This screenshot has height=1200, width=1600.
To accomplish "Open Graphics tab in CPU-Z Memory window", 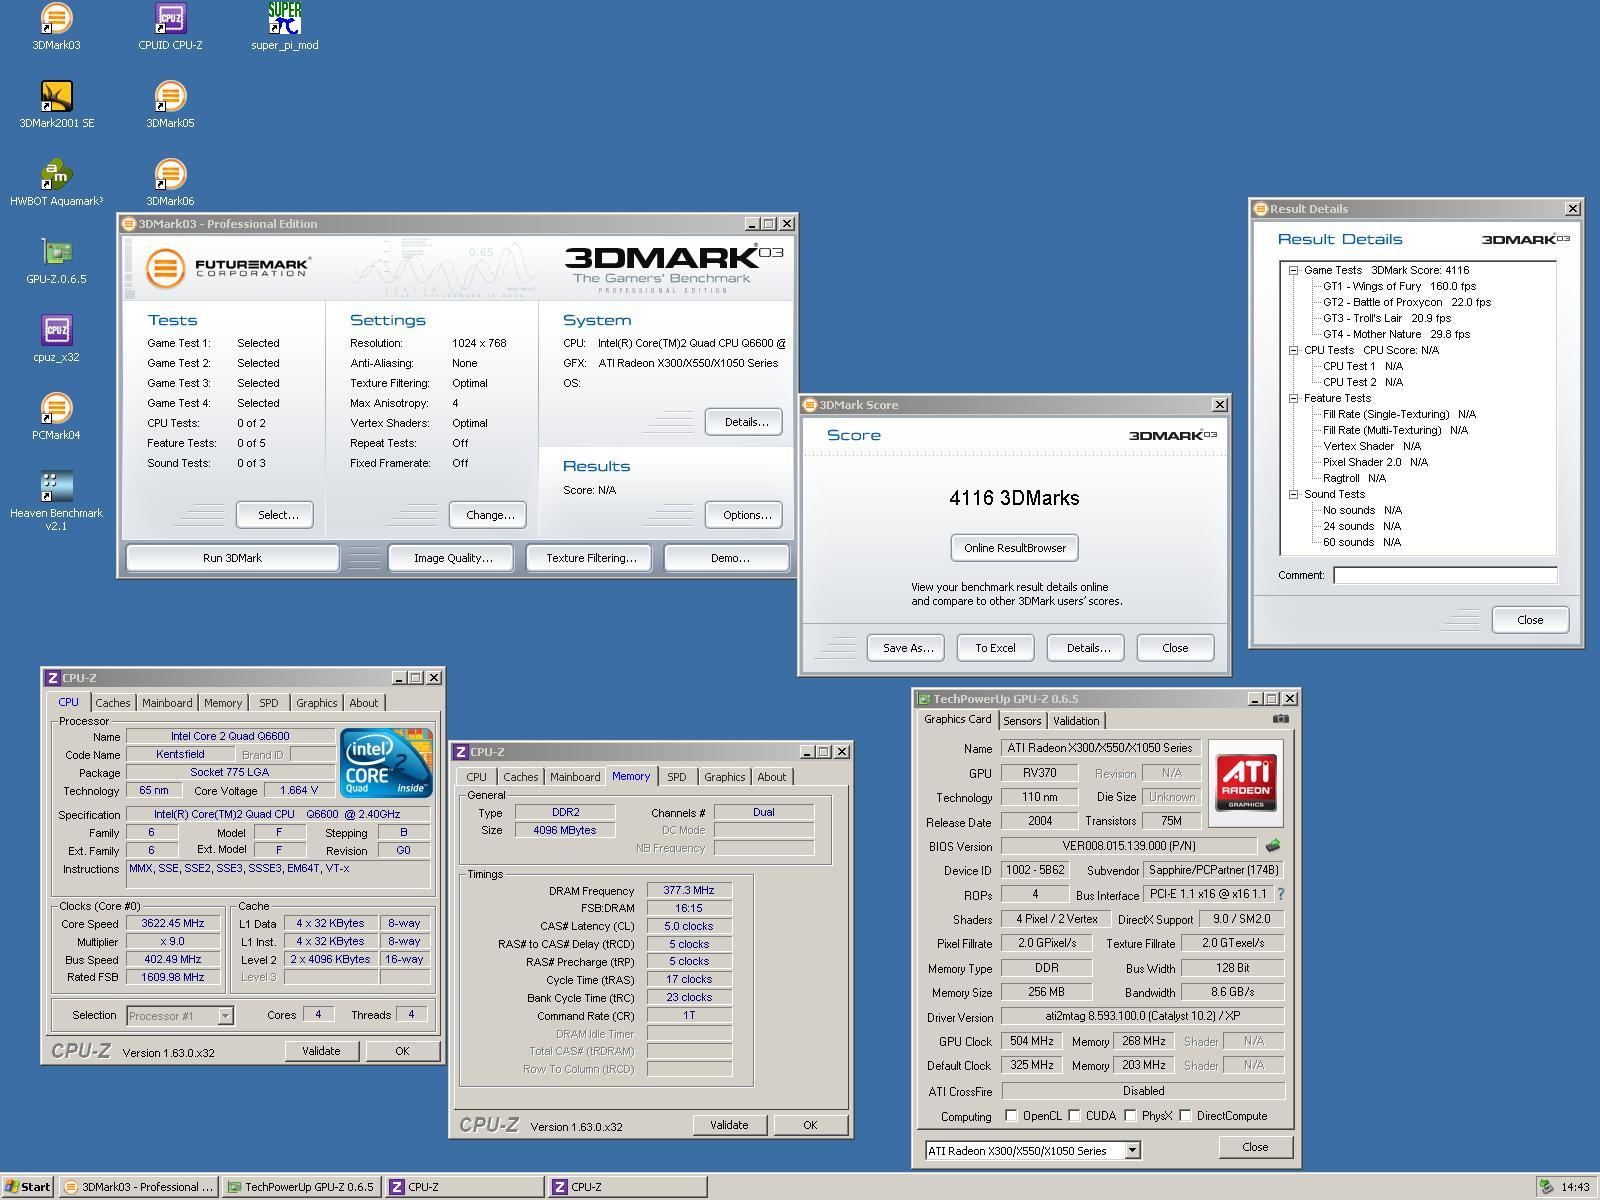I will coord(725,777).
